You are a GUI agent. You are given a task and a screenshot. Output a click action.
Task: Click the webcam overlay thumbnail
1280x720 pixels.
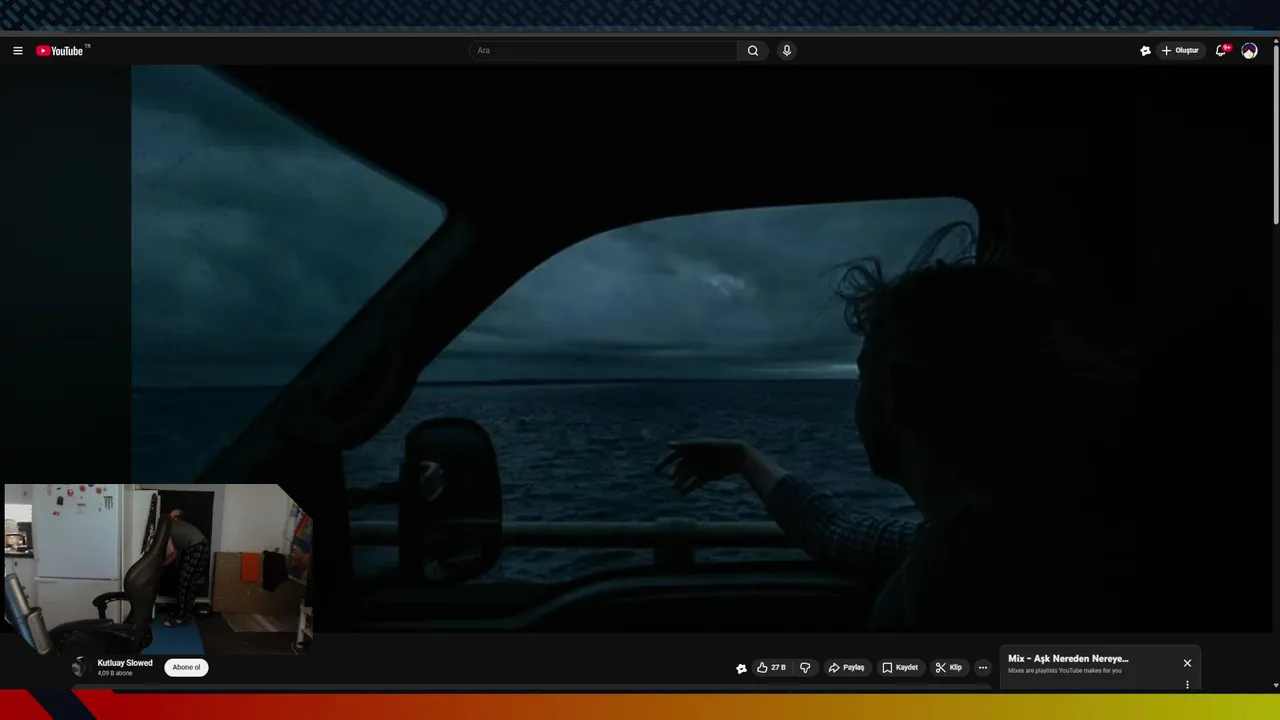coord(158,569)
